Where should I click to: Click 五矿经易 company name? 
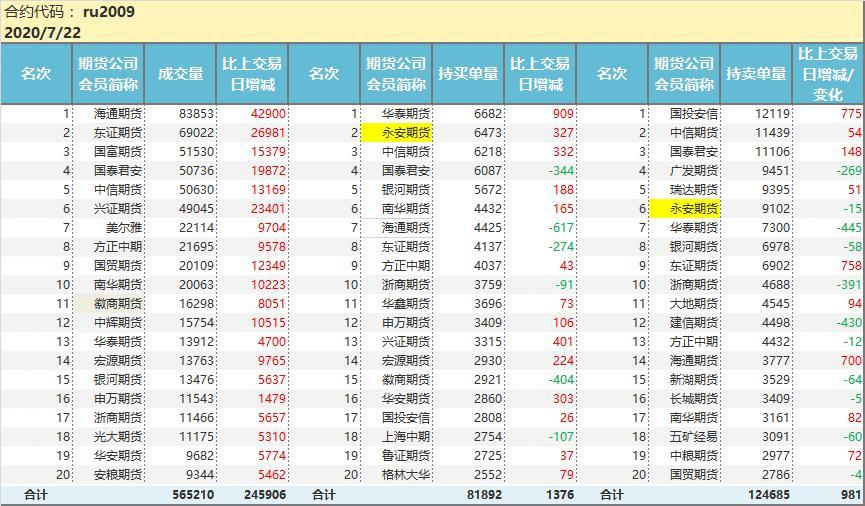click(x=693, y=436)
